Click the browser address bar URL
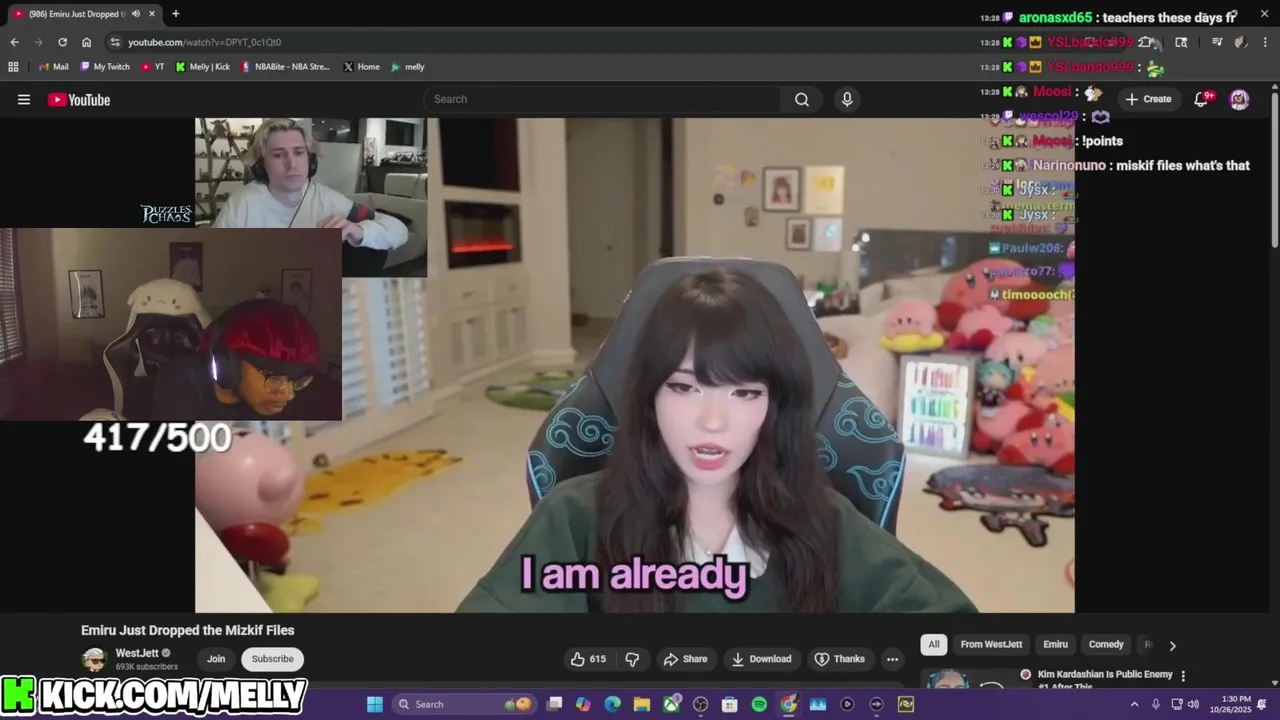The height and width of the screenshot is (720, 1280). pyautogui.click(x=204, y=42)
